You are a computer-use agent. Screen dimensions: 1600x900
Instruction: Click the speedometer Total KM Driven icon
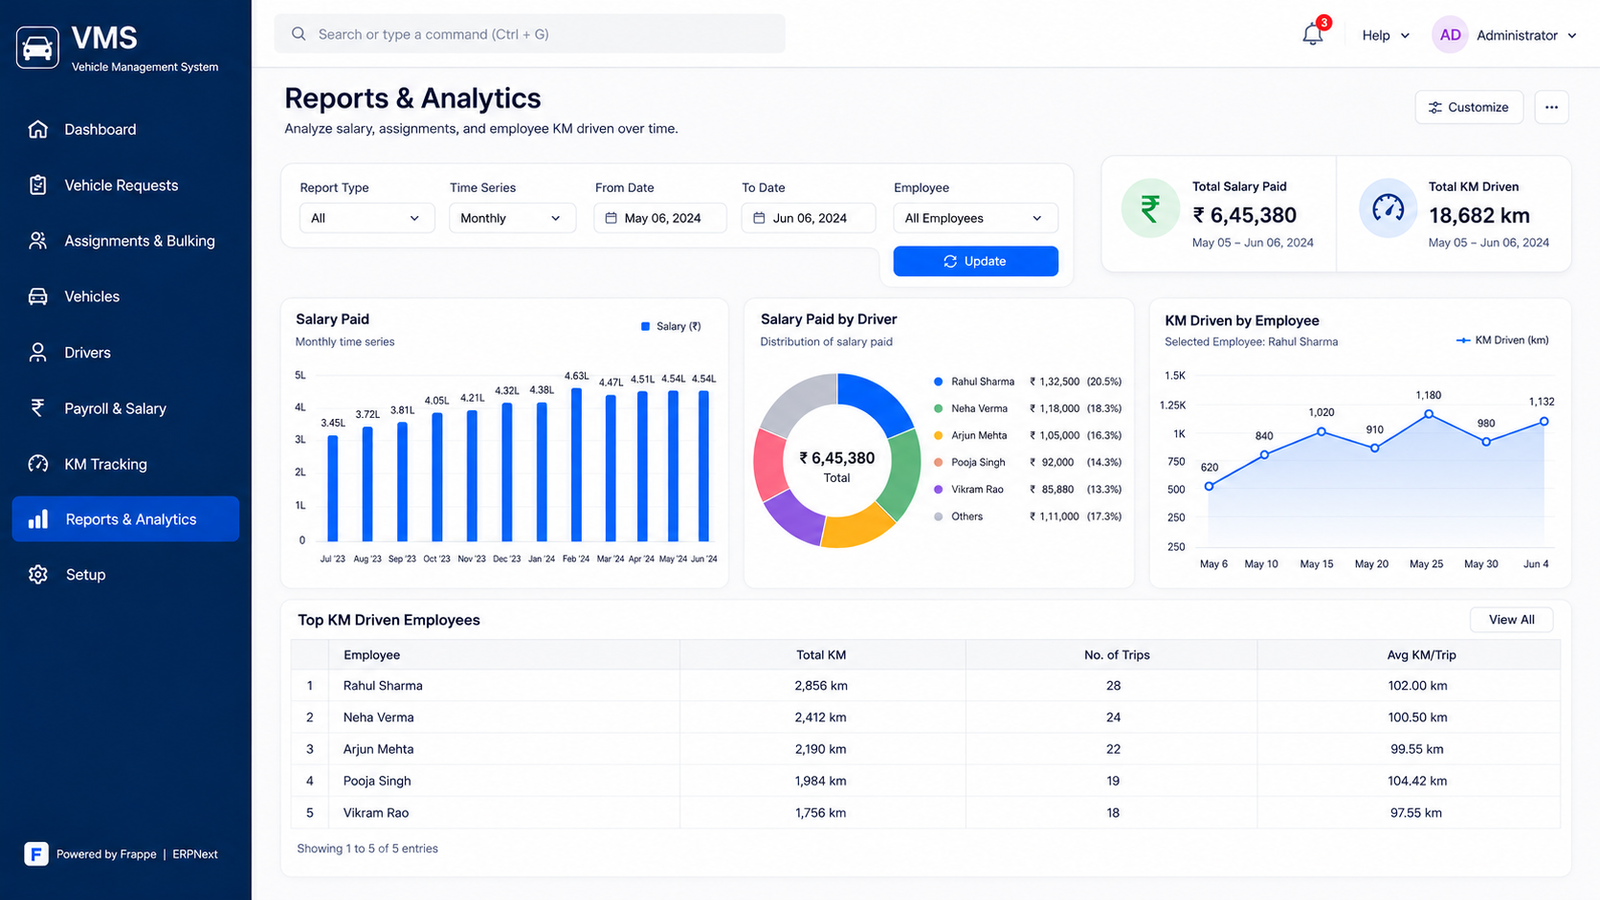tap(1388, 209)
